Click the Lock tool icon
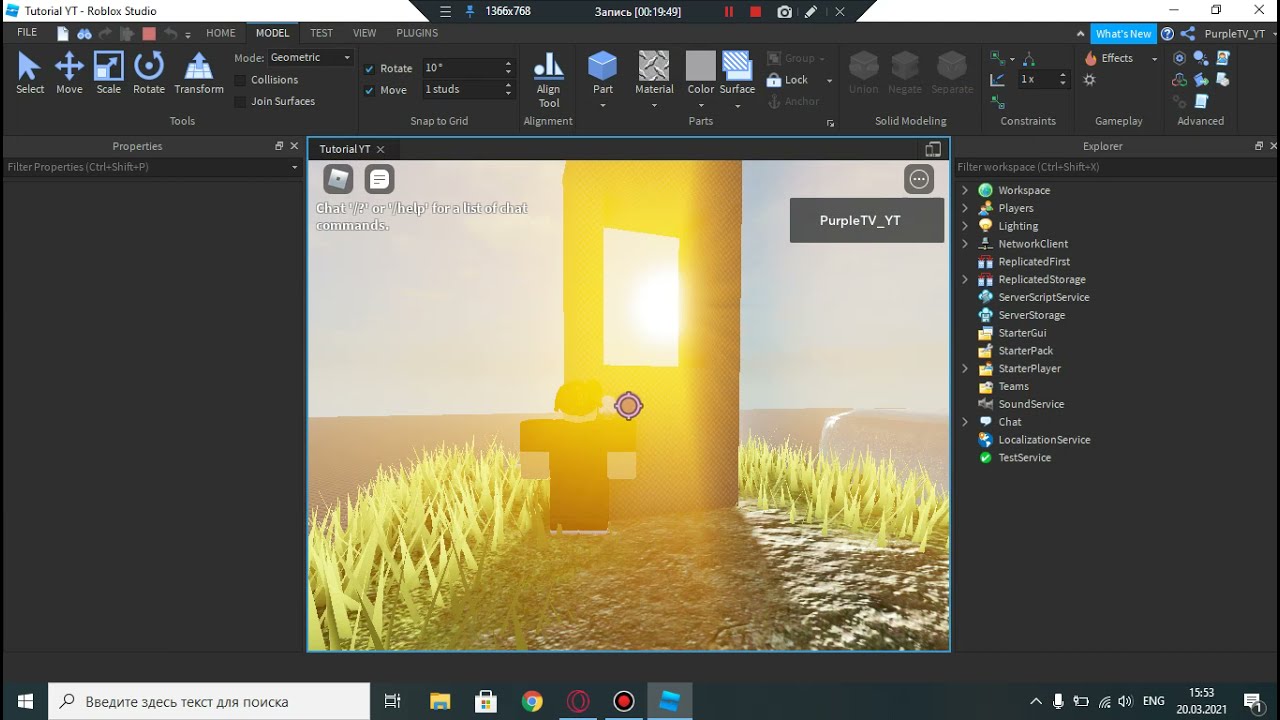The image size is (1280, 720). click(x=774, y=80)
